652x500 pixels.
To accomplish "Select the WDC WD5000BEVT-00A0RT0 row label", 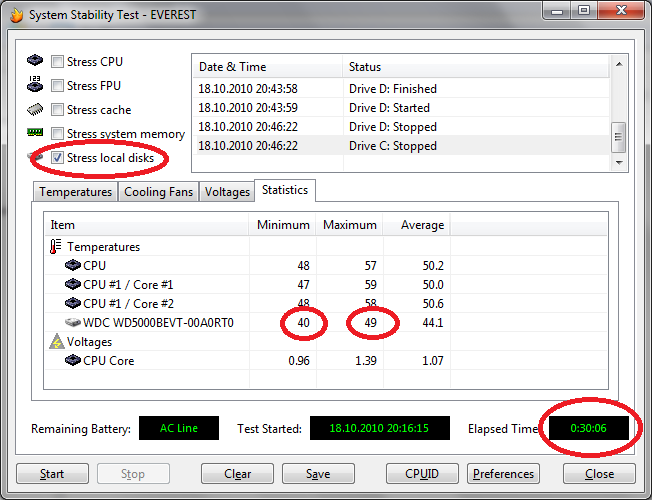I will pos(158,323).
